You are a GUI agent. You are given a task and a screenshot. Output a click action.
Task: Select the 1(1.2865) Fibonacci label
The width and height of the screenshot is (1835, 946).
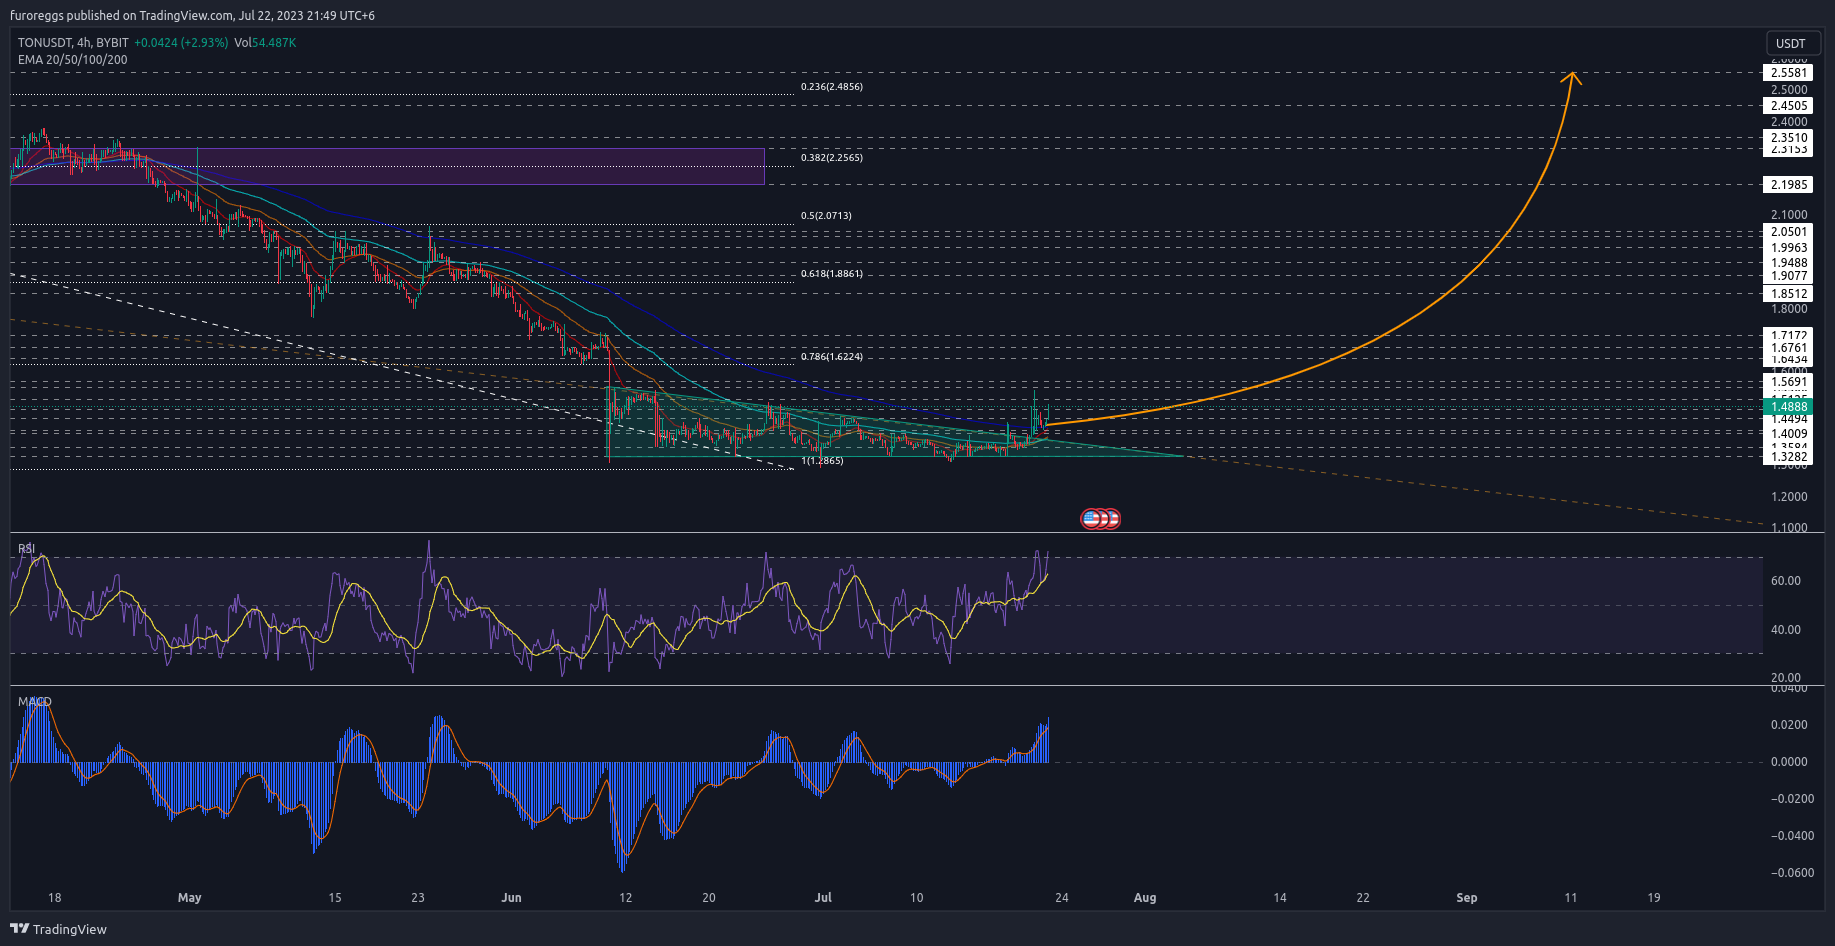(x=822, y=461)
